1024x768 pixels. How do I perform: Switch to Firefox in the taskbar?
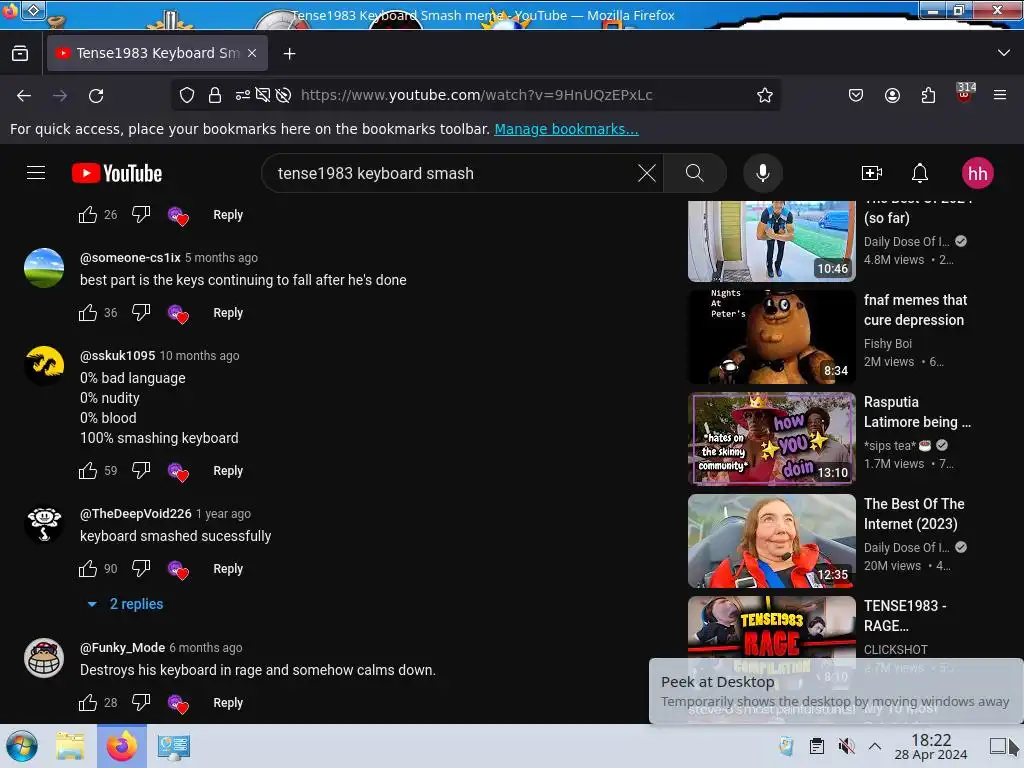pyautogui.click(x=122, y=746)
